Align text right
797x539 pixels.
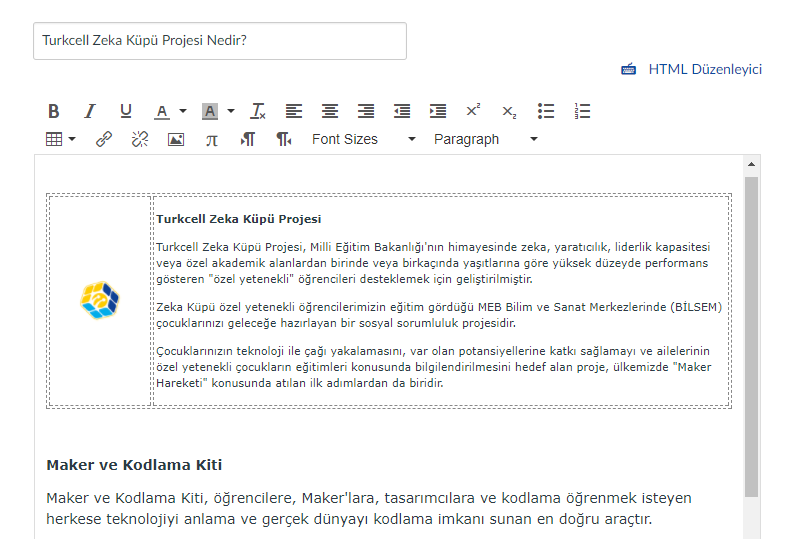point(365,111)
